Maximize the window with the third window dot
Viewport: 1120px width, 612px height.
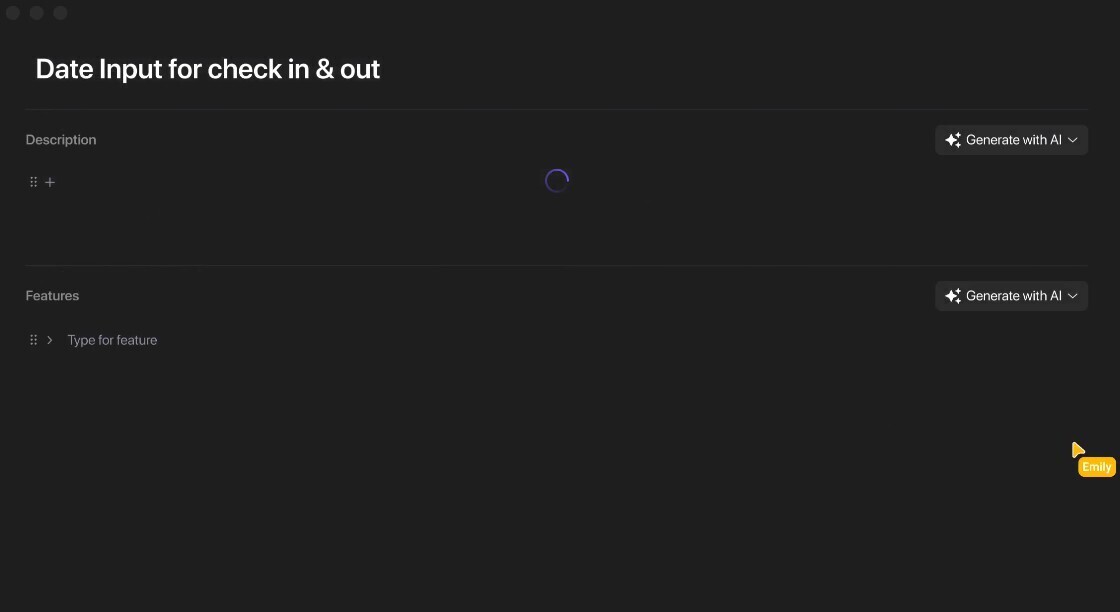coord(60,13)
